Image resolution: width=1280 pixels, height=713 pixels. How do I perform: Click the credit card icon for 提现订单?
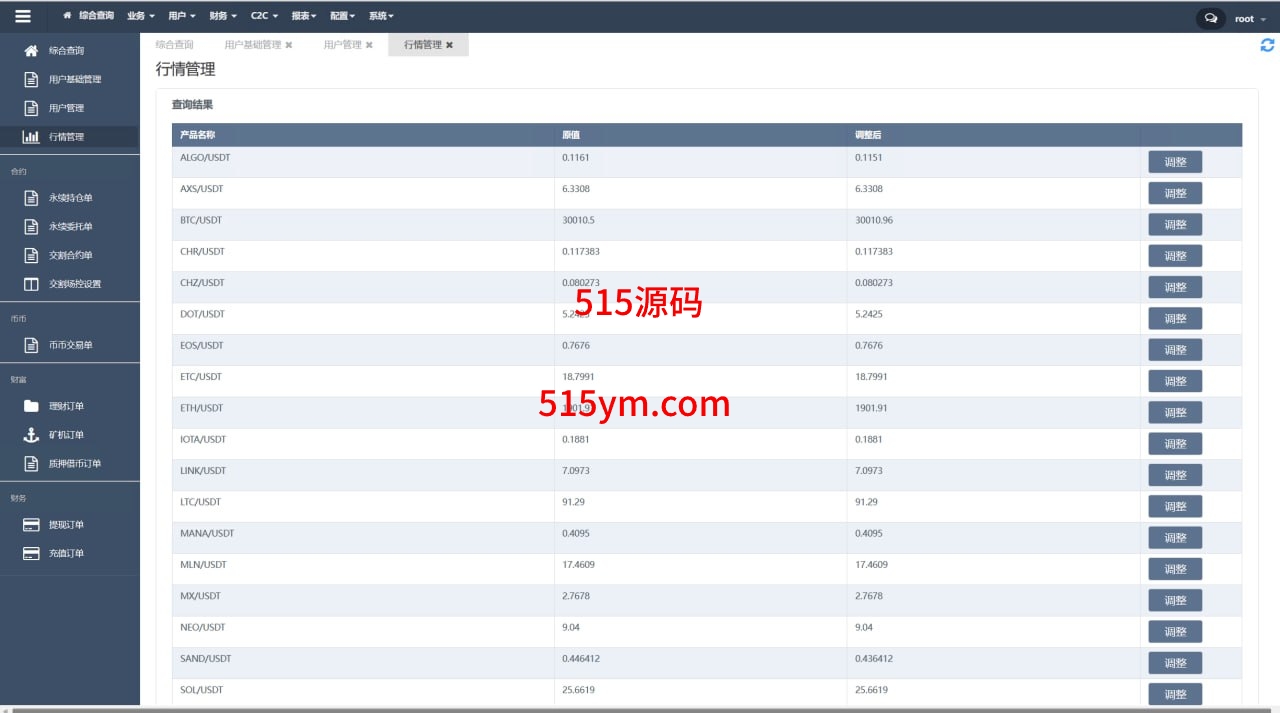[31, 525]
